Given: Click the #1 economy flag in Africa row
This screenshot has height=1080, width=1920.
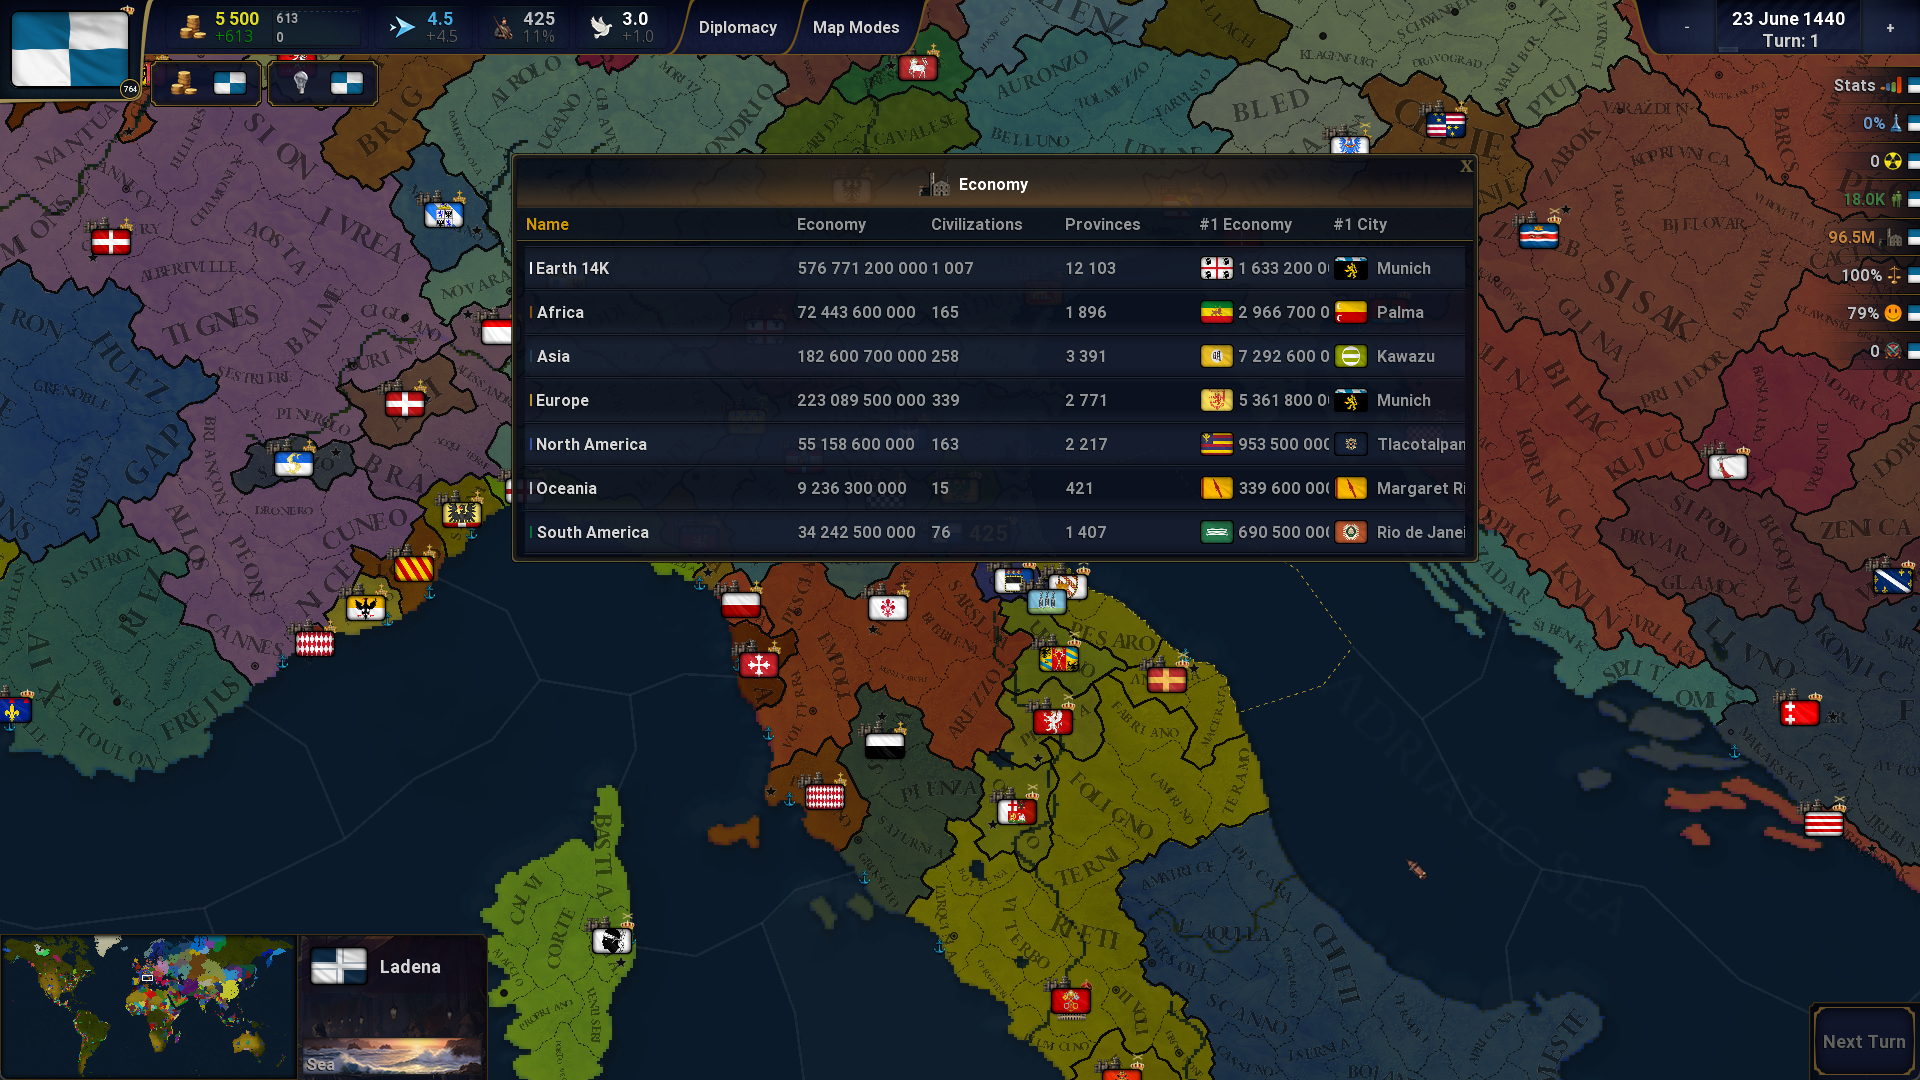Looking at the screenshot, I should (1216, 312).
